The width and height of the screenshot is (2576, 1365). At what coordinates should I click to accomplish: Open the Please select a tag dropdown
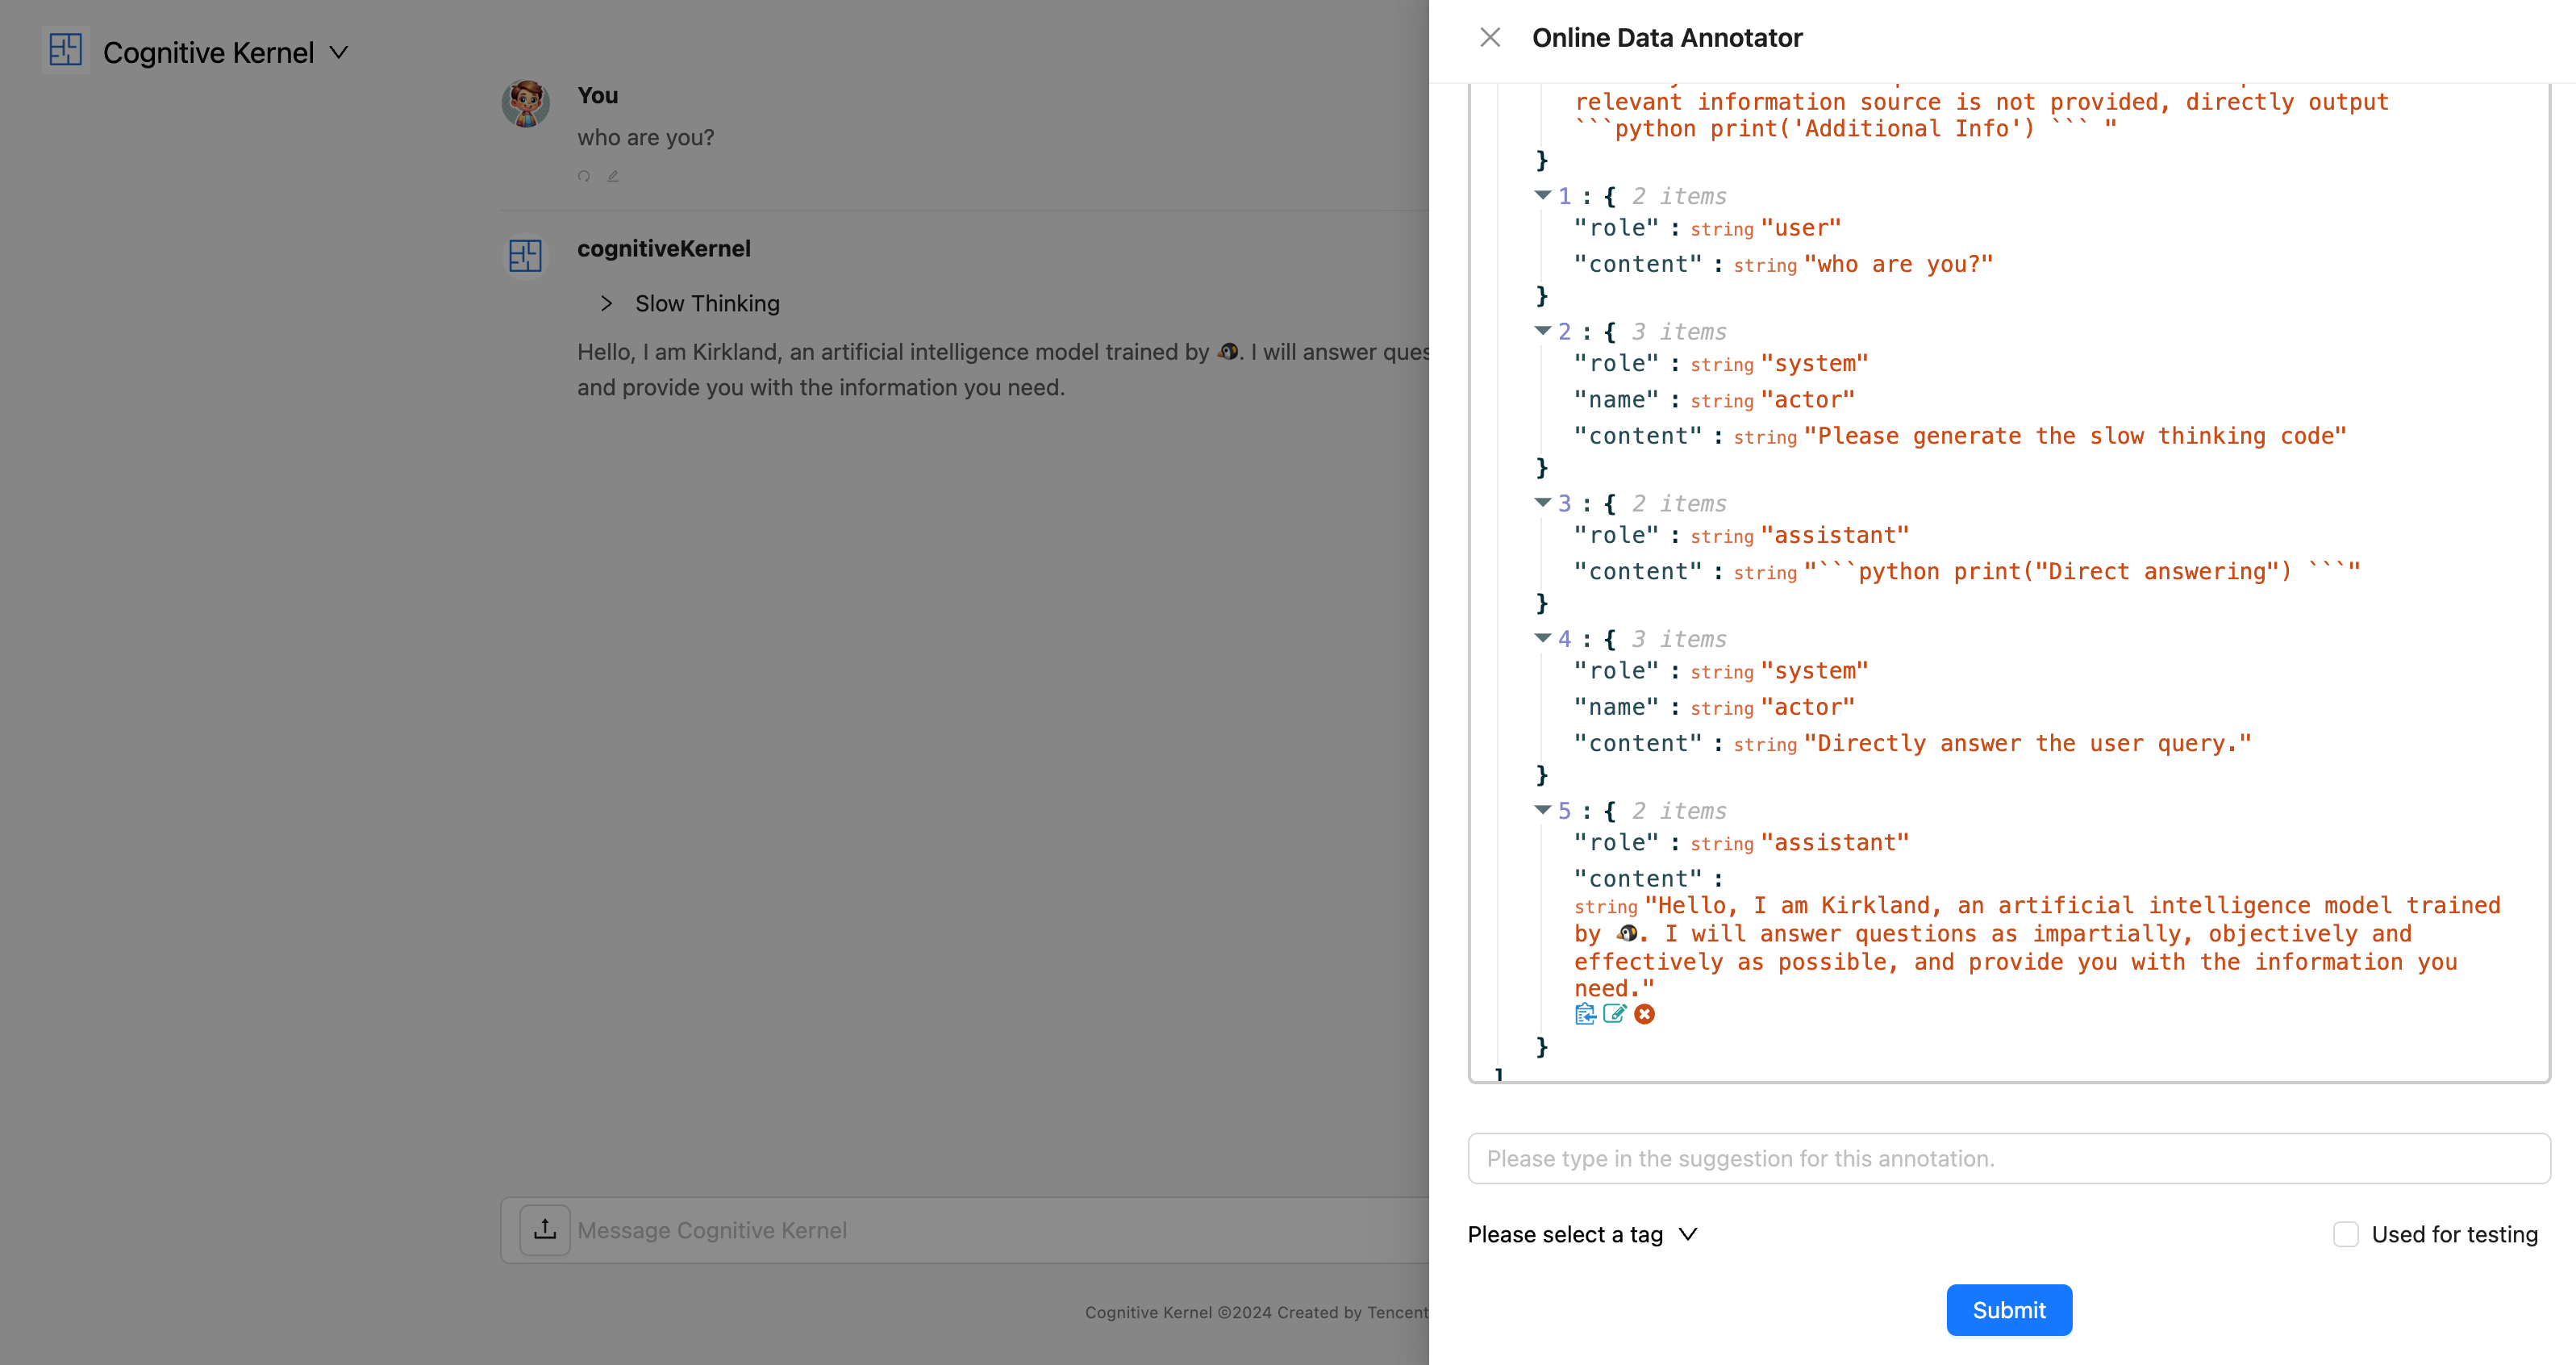[x=1582, y=1234]
